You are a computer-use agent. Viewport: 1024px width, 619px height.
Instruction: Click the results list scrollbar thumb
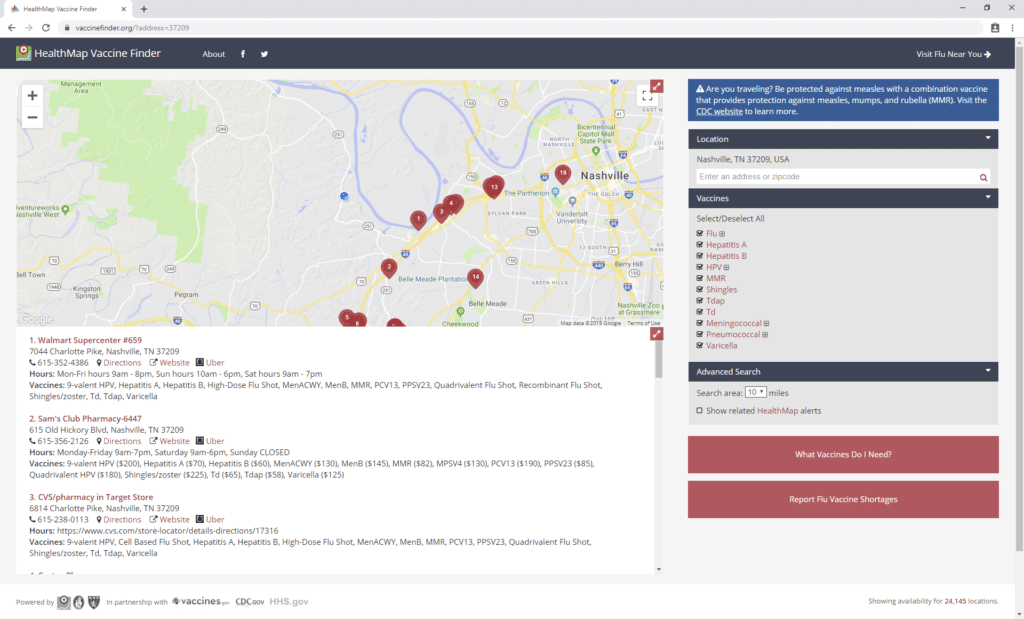point(658,359)
